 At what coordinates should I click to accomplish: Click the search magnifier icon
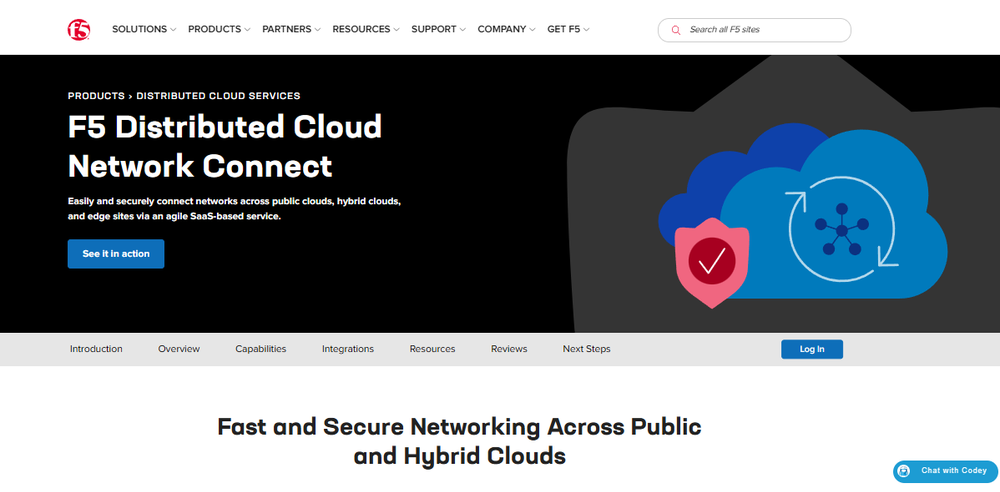[x=676, y=30]
